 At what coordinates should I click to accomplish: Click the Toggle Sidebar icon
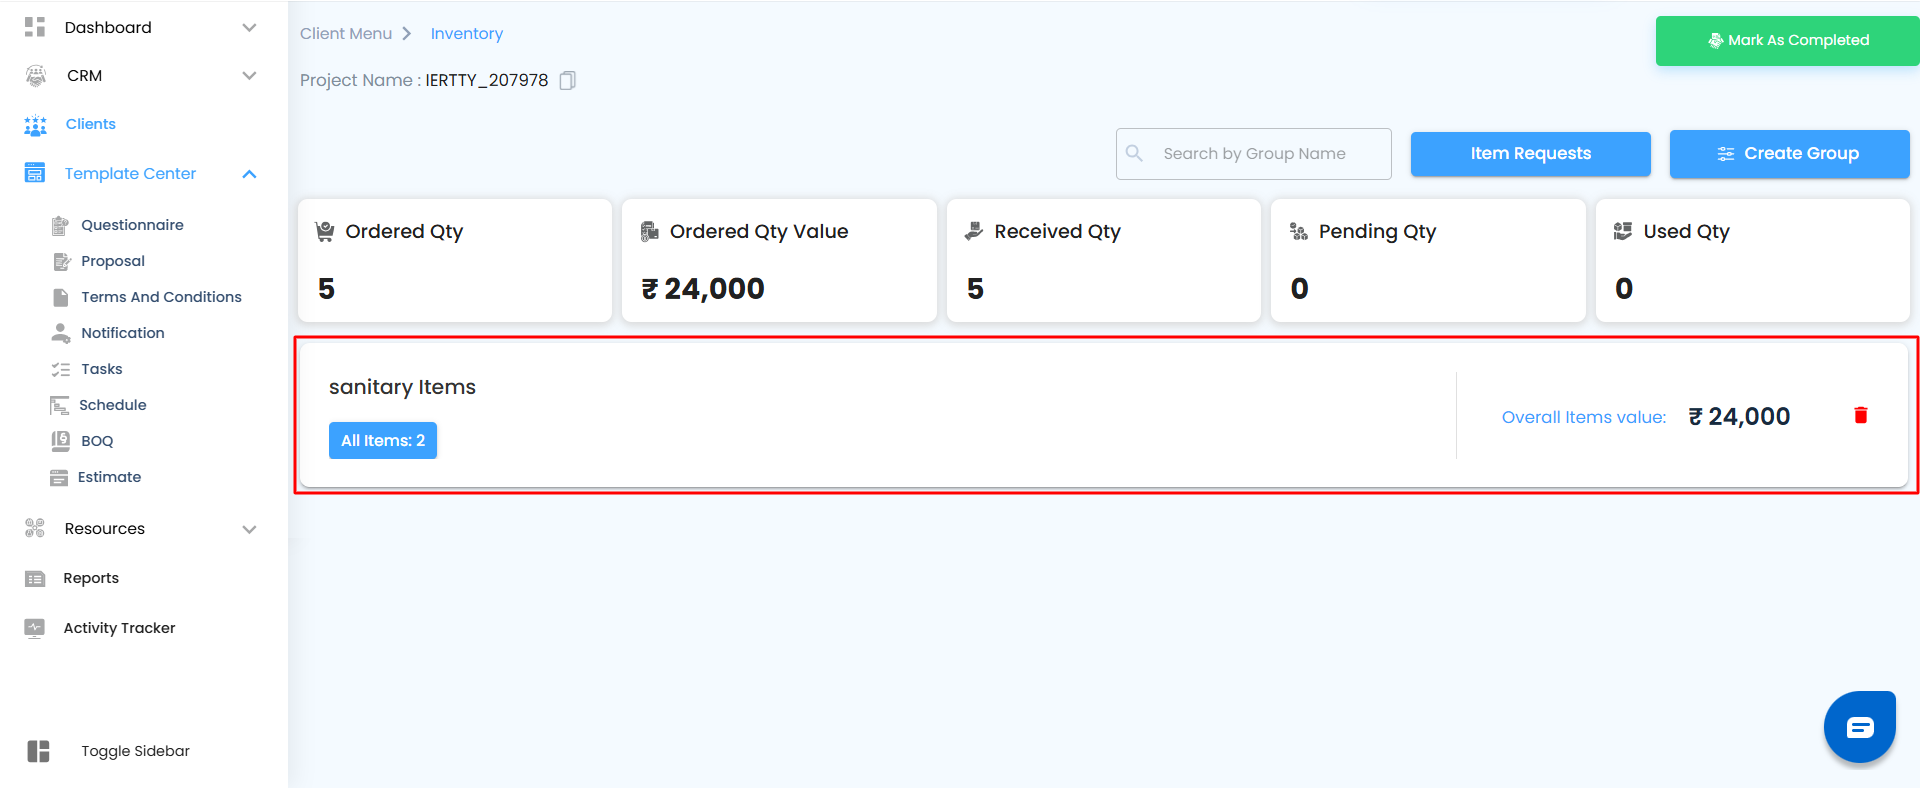(38, 751)
